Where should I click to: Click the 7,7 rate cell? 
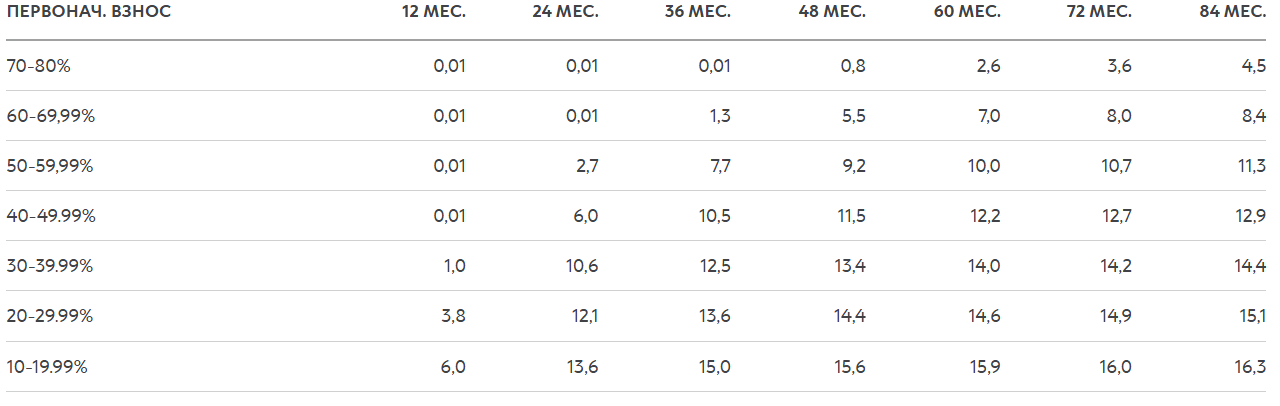720,166
